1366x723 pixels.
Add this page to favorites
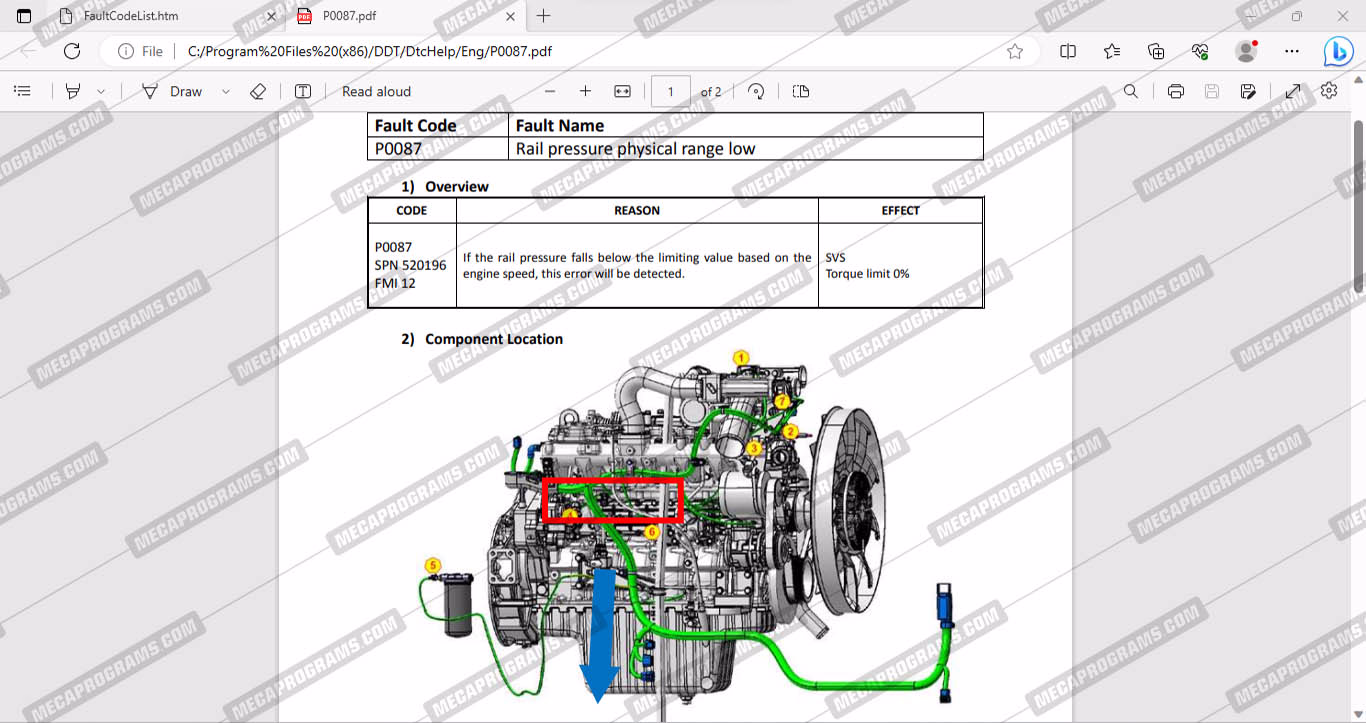click(x=1015, y=51)
